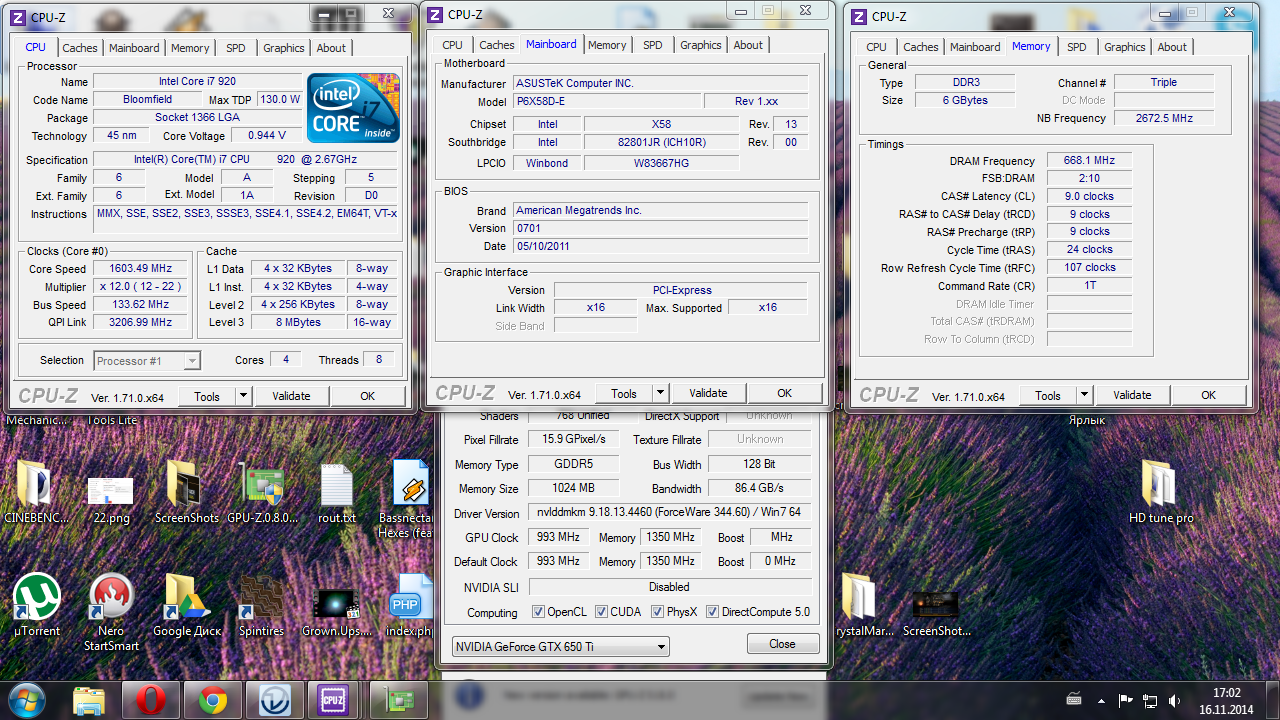Switch to the Caches tab in the leftmost CPU-Z window
Screen dimensions: 1280x720
(x=80, y=48)
